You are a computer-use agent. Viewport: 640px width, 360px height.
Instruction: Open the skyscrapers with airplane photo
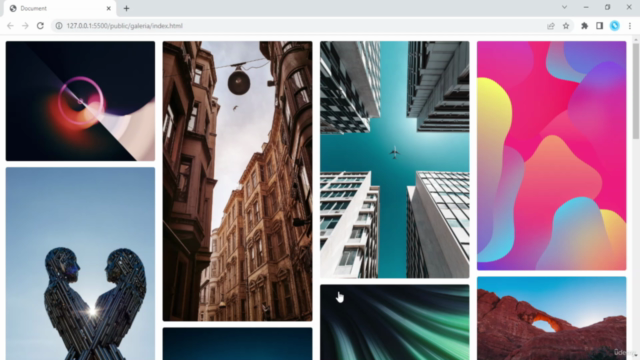[395, 160]
